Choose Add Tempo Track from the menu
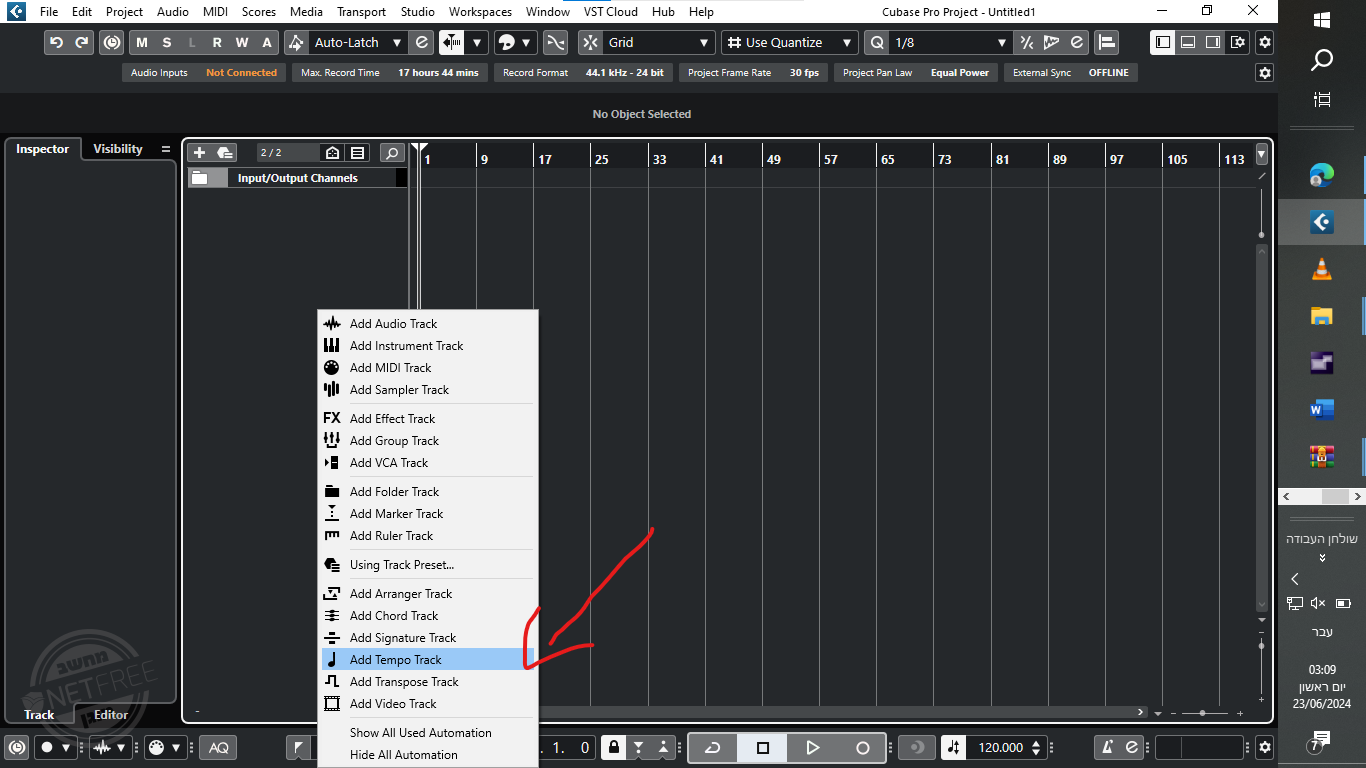 tap(428, 660)
